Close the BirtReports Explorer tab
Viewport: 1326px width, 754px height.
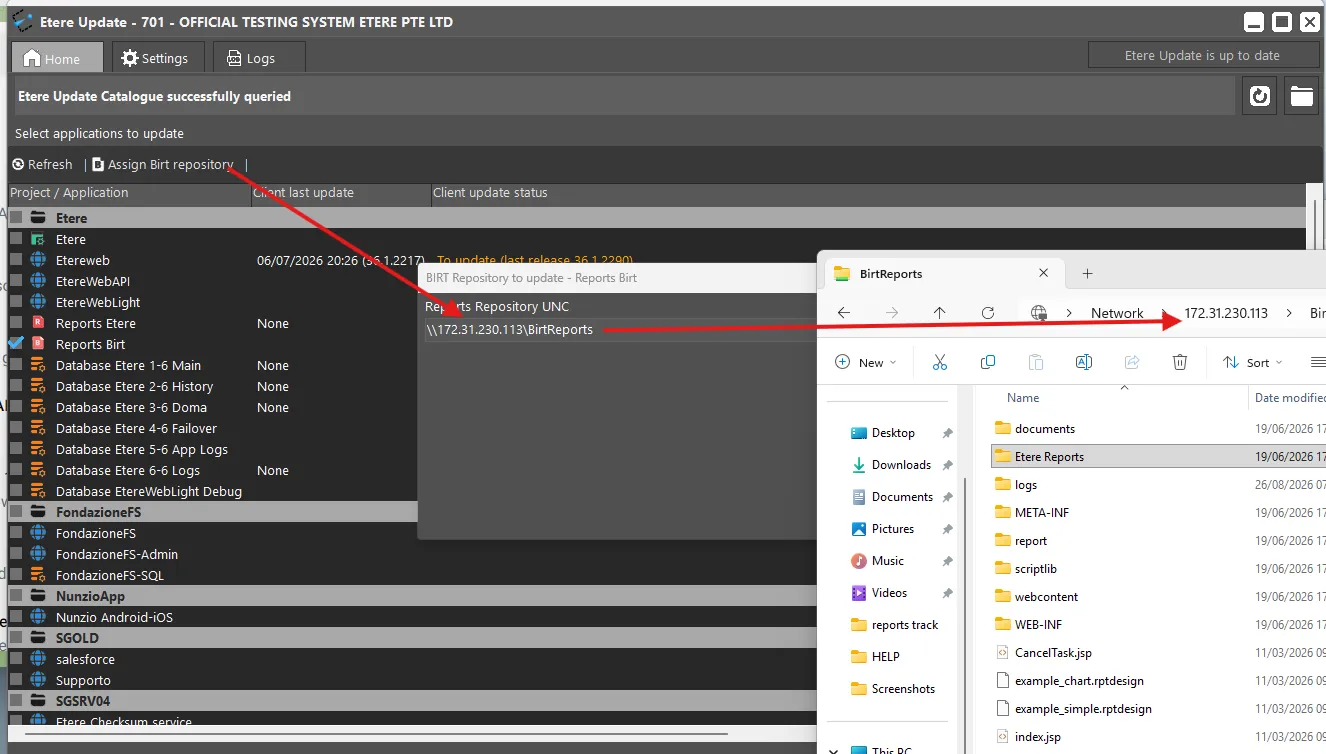tap(1044, 273)
